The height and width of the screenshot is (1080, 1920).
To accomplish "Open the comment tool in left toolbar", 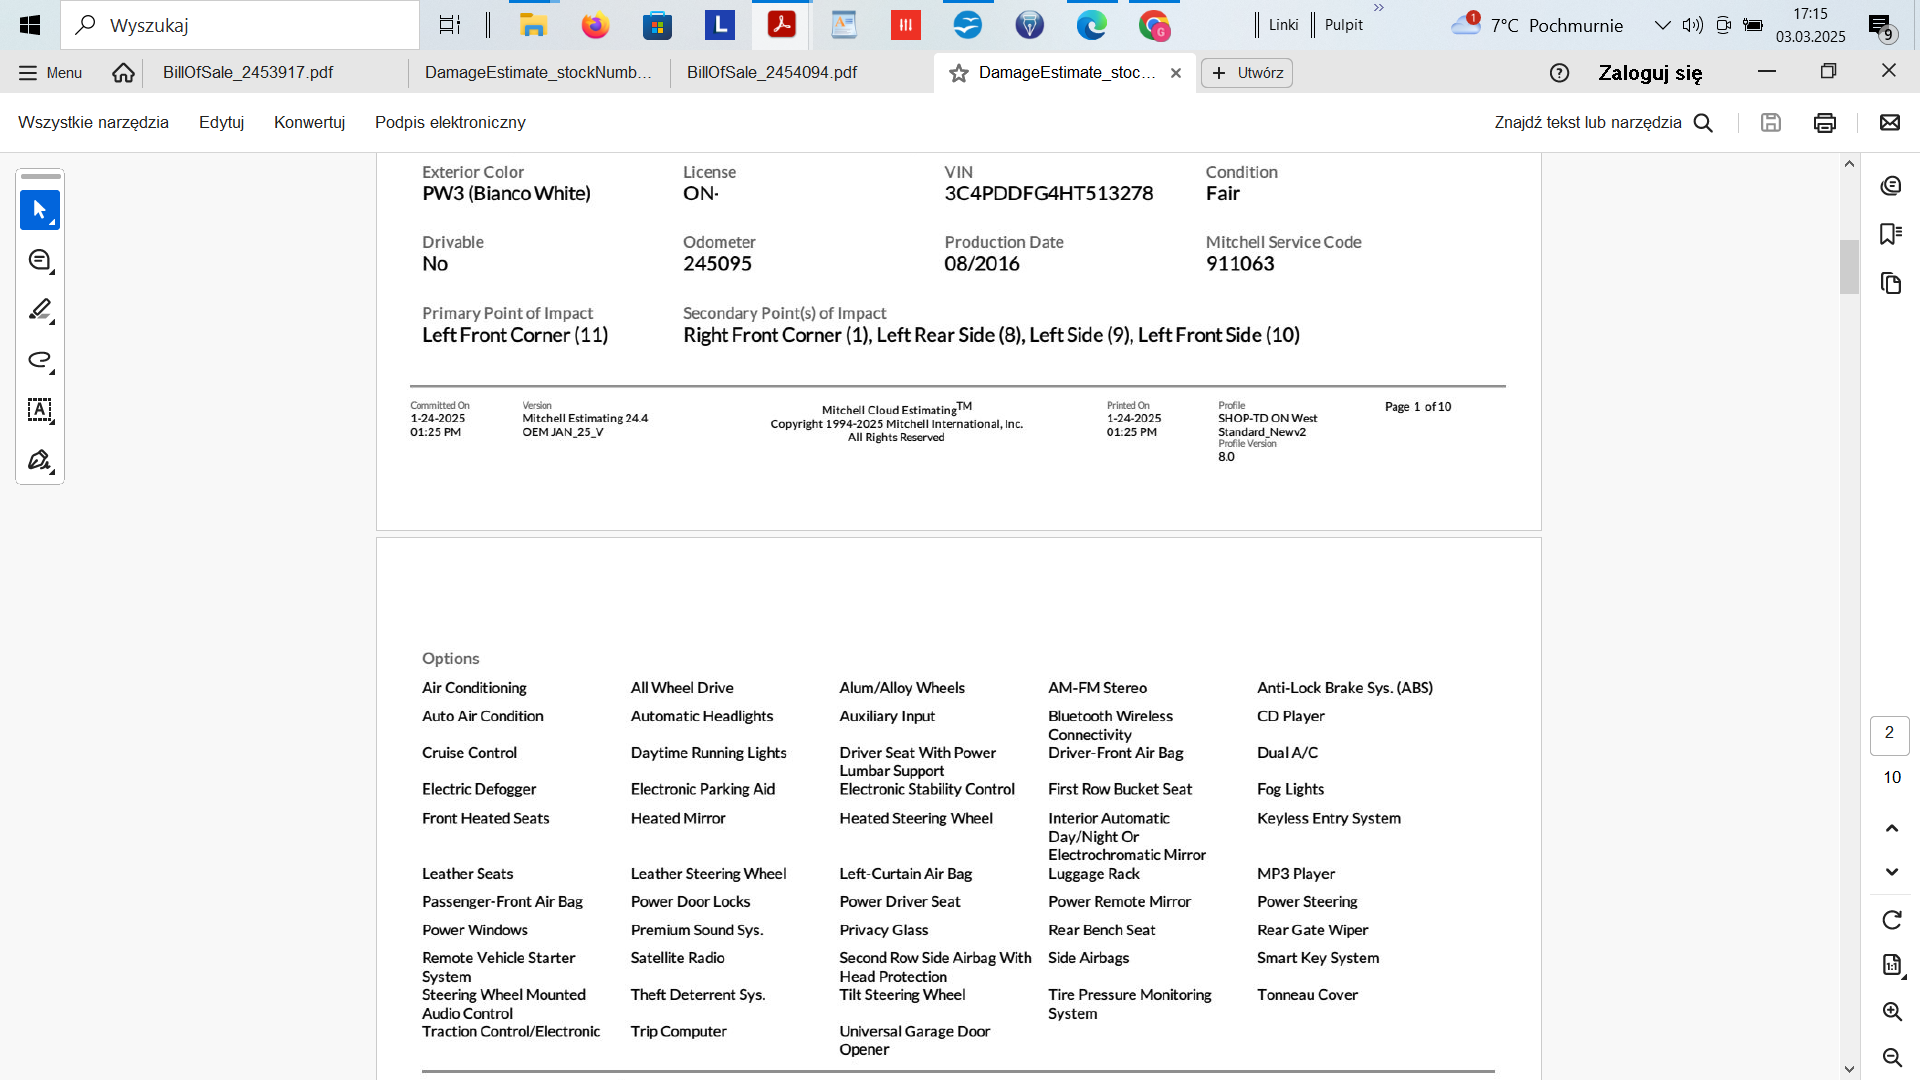I will click(40, 260).
